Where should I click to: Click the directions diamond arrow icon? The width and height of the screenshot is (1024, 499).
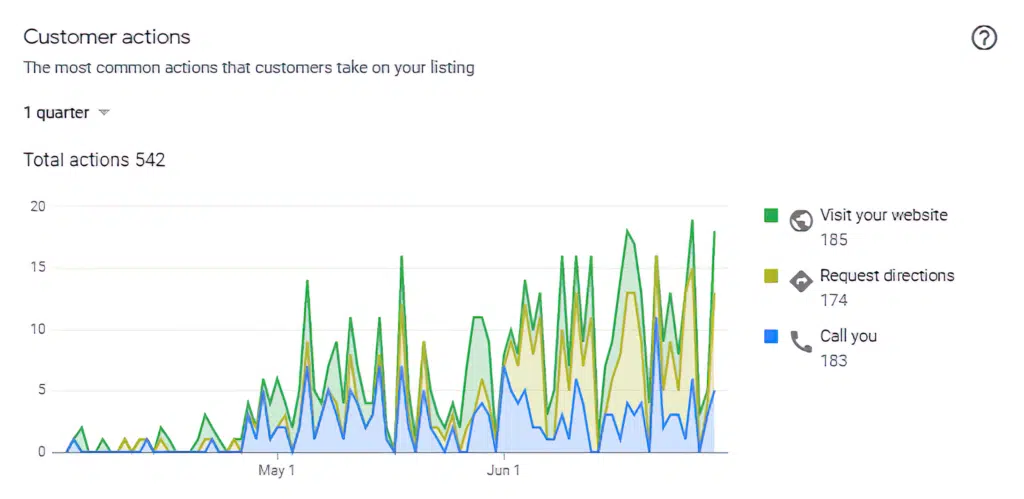point(800,282)
